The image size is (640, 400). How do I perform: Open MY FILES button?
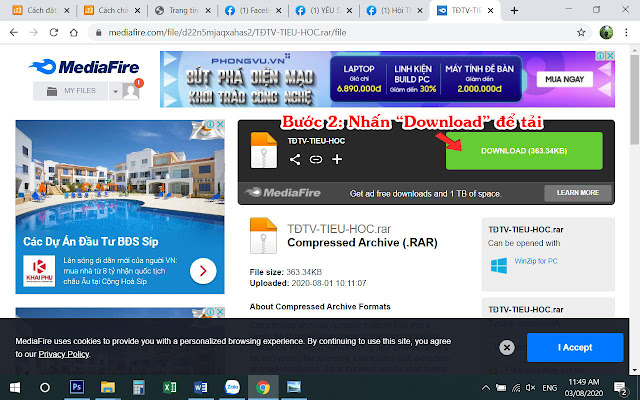coord(71,91)
